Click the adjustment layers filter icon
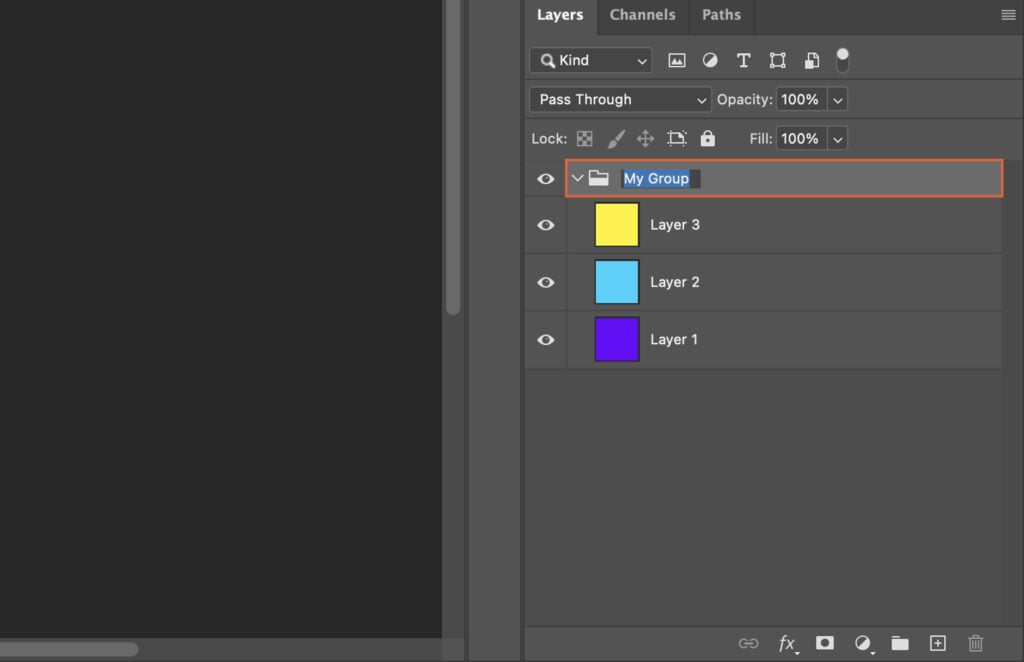This screenshot has width=1024, height=662. pyautogui.click(x=710, y=60)
